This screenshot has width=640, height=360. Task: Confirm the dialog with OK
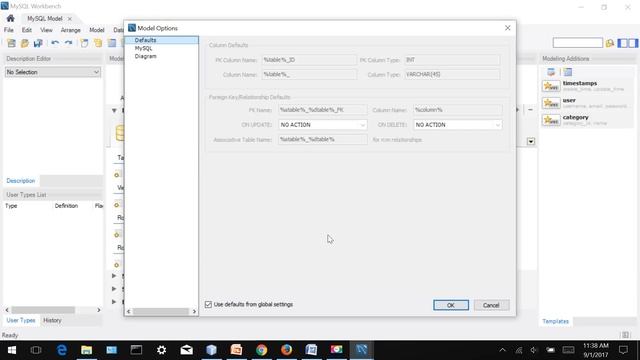pyautogui.click(x=451, y=305)
